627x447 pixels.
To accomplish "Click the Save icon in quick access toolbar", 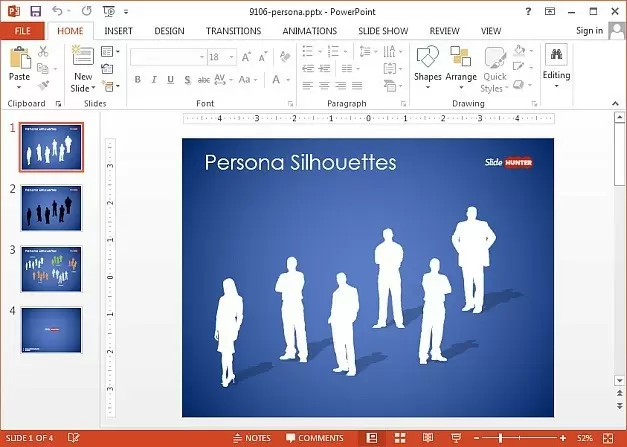I will pos(36,11).
